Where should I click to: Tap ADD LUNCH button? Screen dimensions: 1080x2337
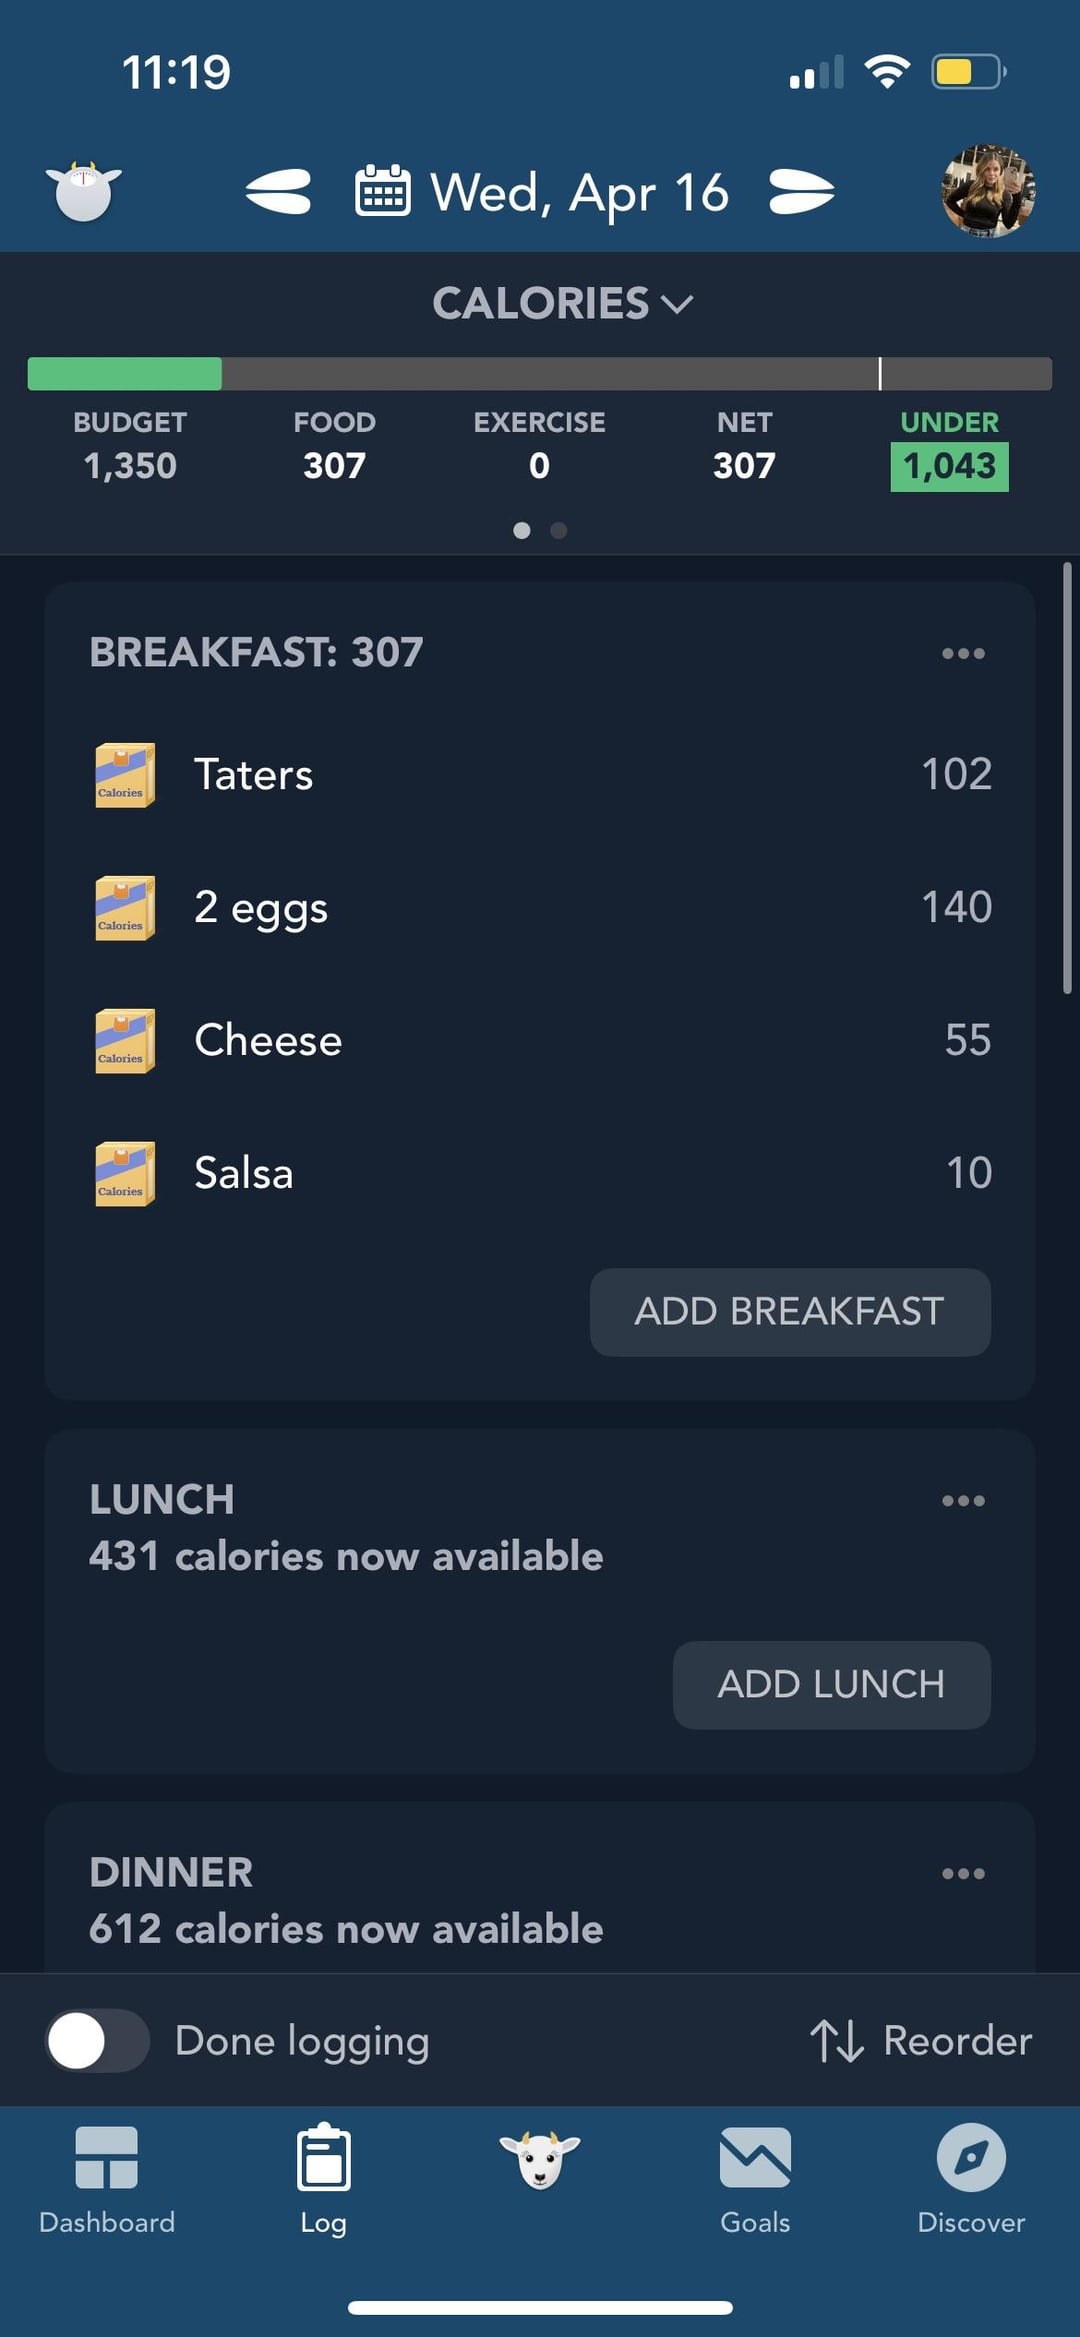point(832,1685)
